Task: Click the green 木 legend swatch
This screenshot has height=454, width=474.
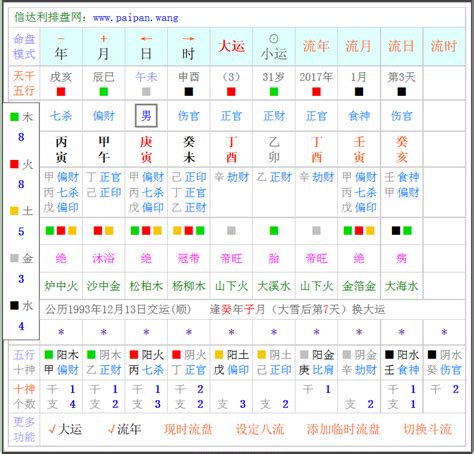Action: (x=14, y=117)
